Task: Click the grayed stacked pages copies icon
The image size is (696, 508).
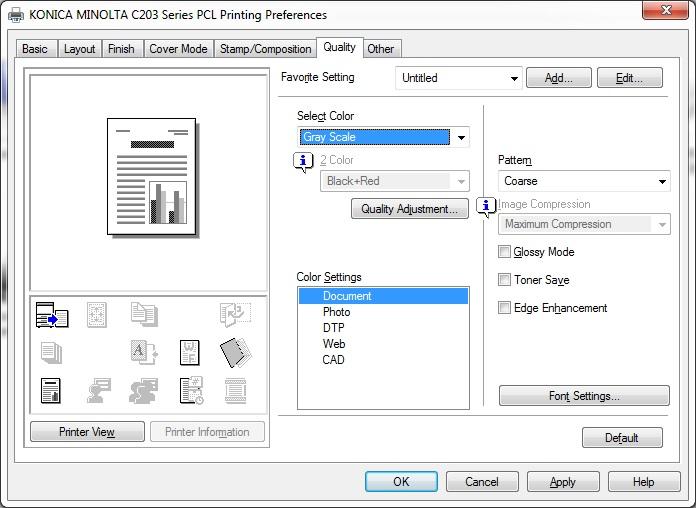Action: pos(51,353)
